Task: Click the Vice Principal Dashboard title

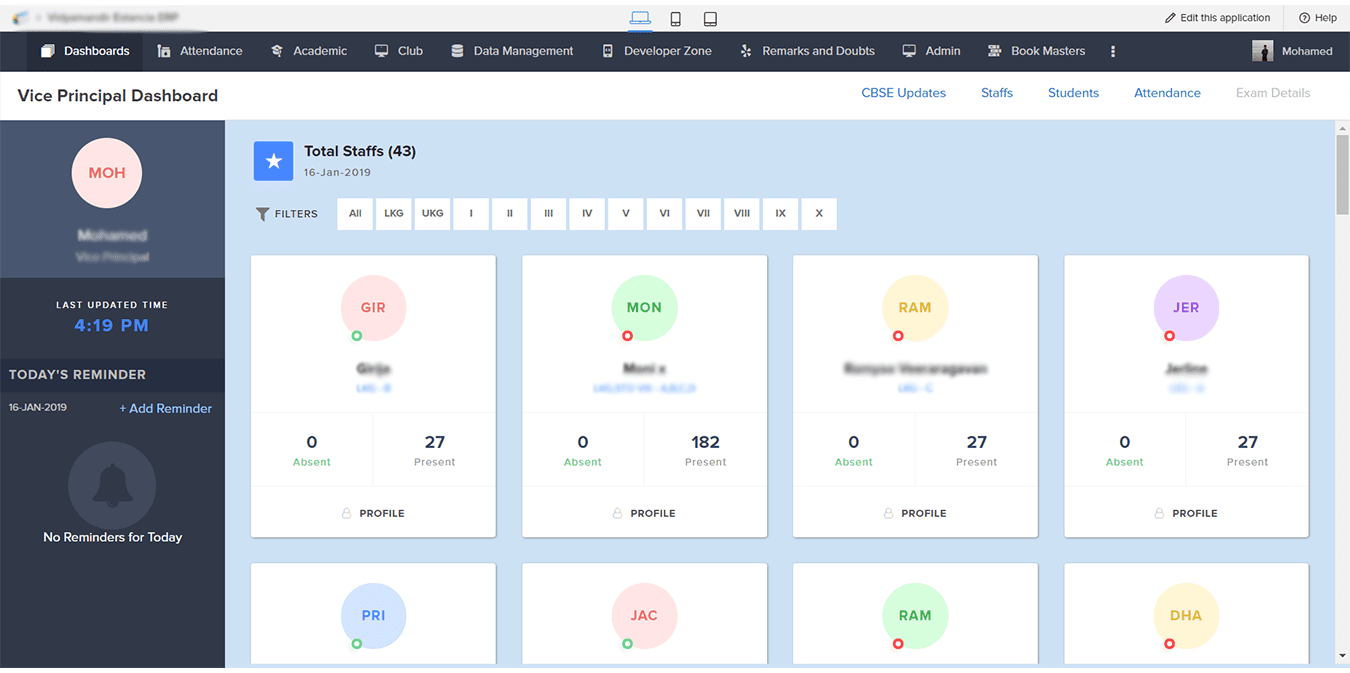Action: 118,96
